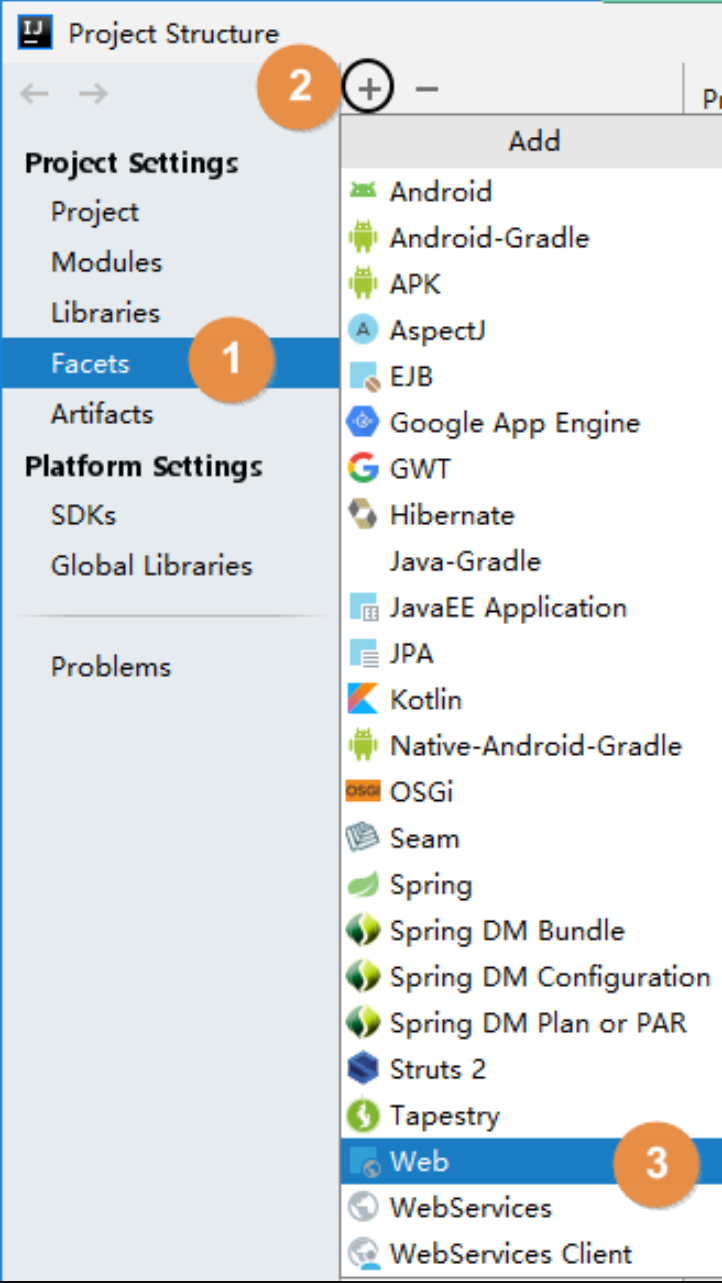Choose the Spring DM Plan or PAR label
Screen dimensions: 722x1283
pyautogui.click(x=539, y=1023)
